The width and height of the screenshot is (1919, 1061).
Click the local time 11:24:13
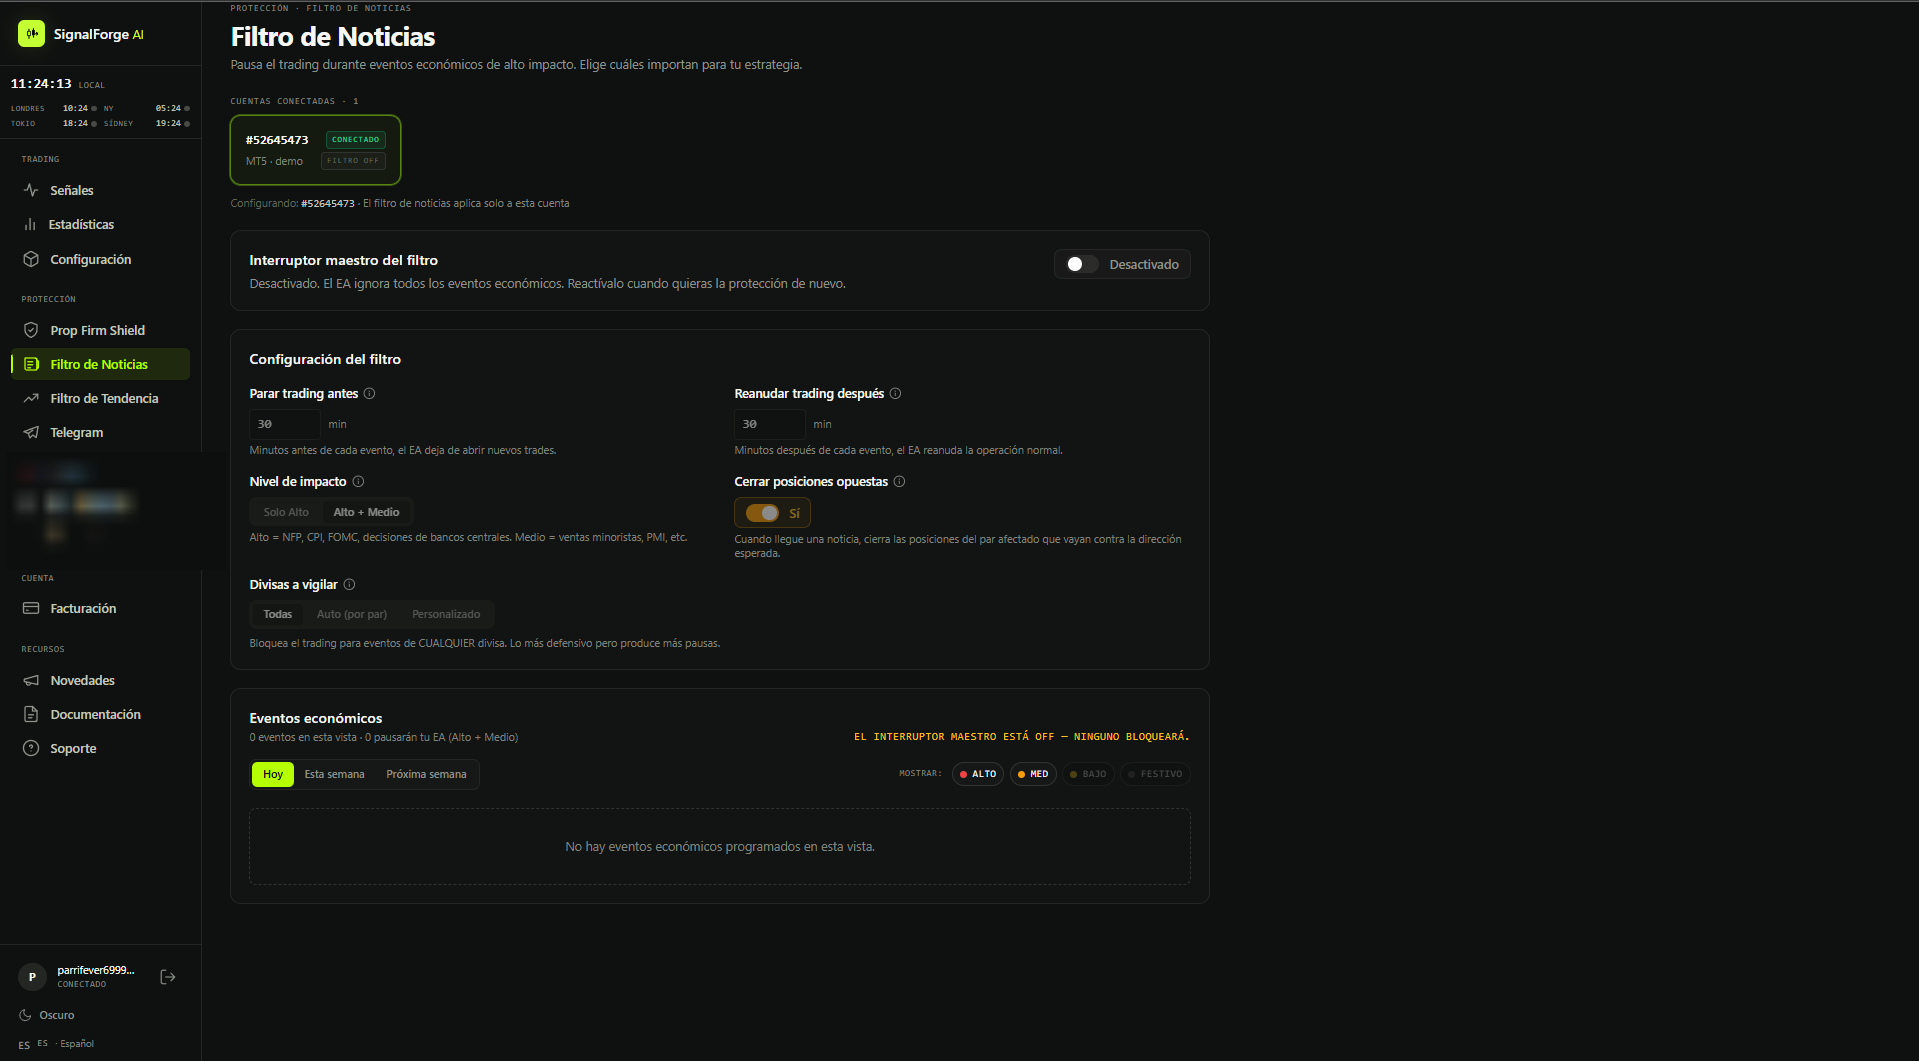coord(41,84)
